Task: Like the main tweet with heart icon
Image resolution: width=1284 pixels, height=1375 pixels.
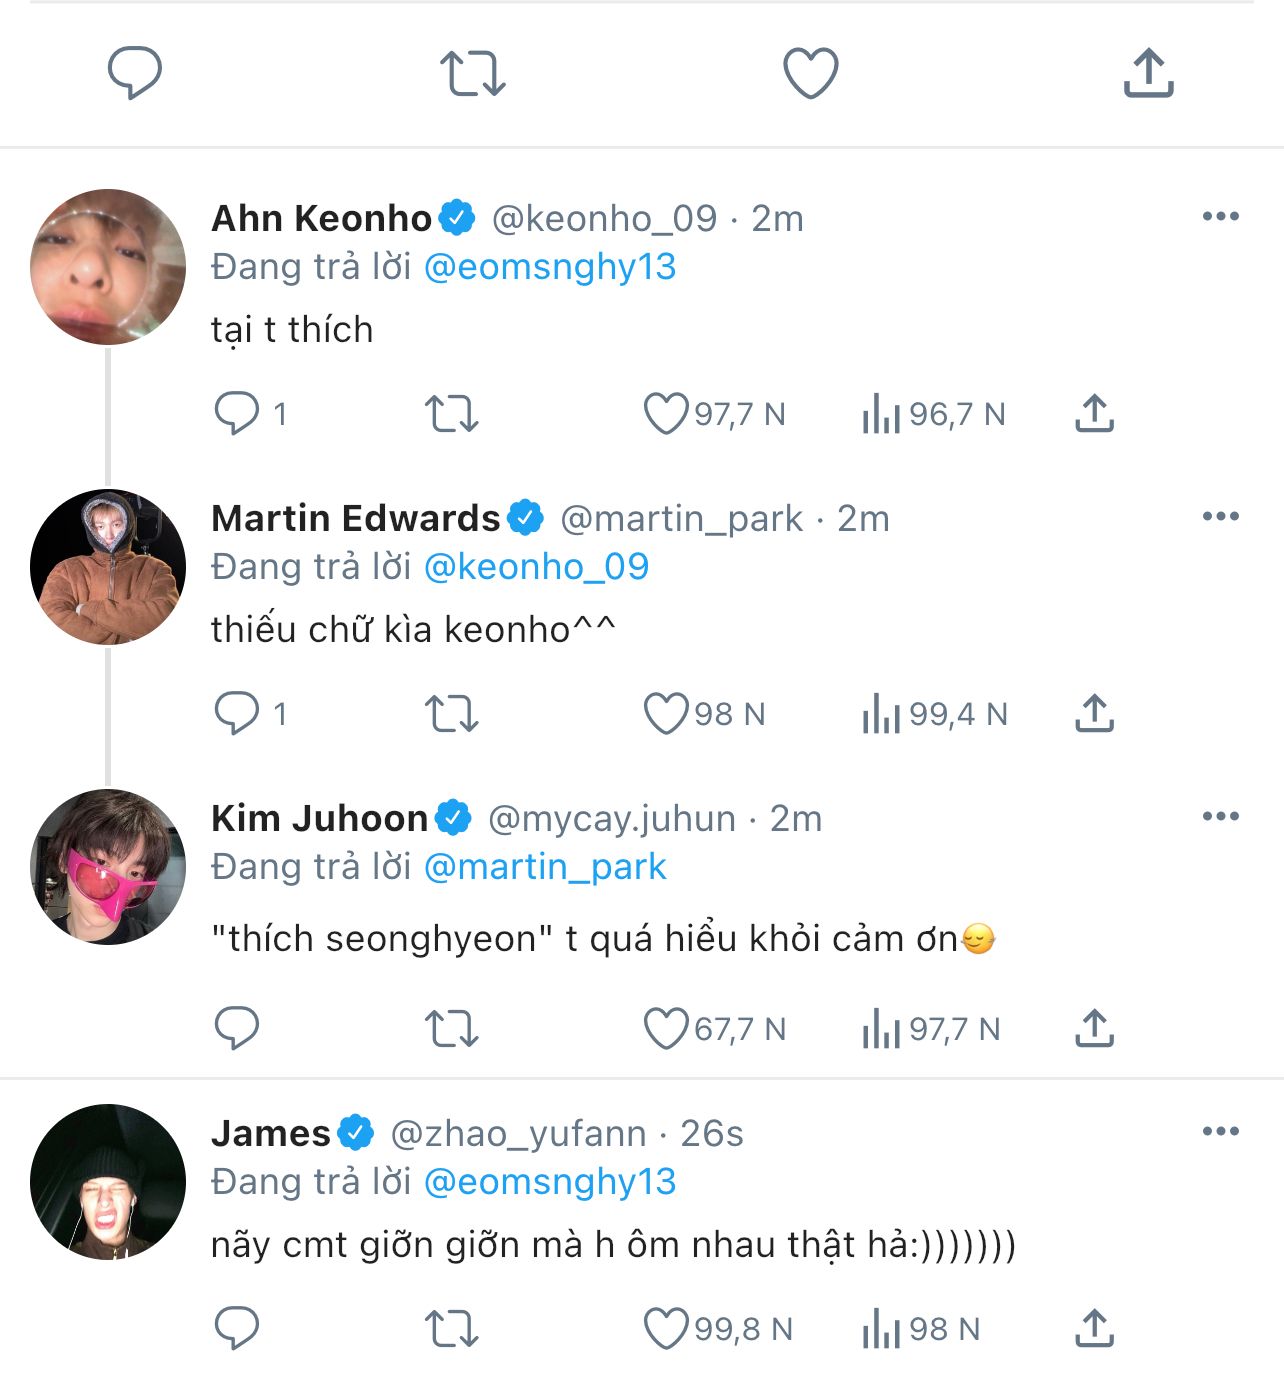Action: [810, 73]
